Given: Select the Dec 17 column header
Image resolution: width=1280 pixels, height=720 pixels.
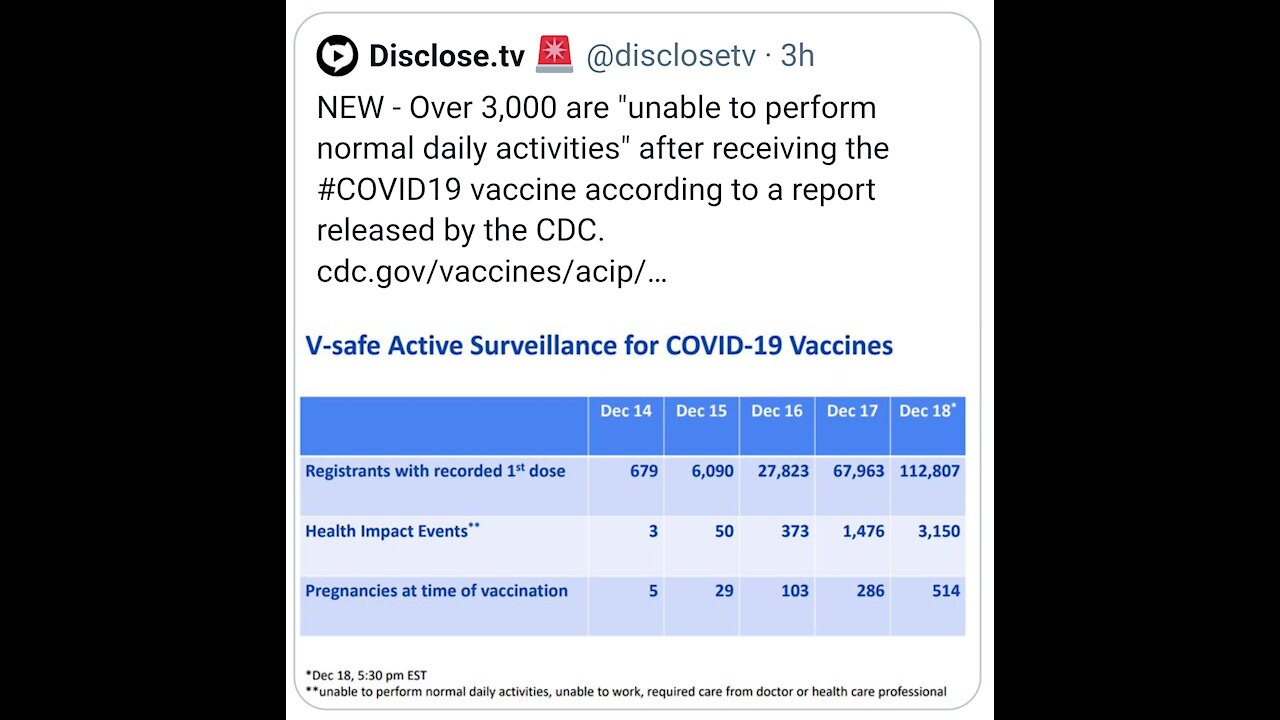Looking at the screenshot, I should pos(852,412).
